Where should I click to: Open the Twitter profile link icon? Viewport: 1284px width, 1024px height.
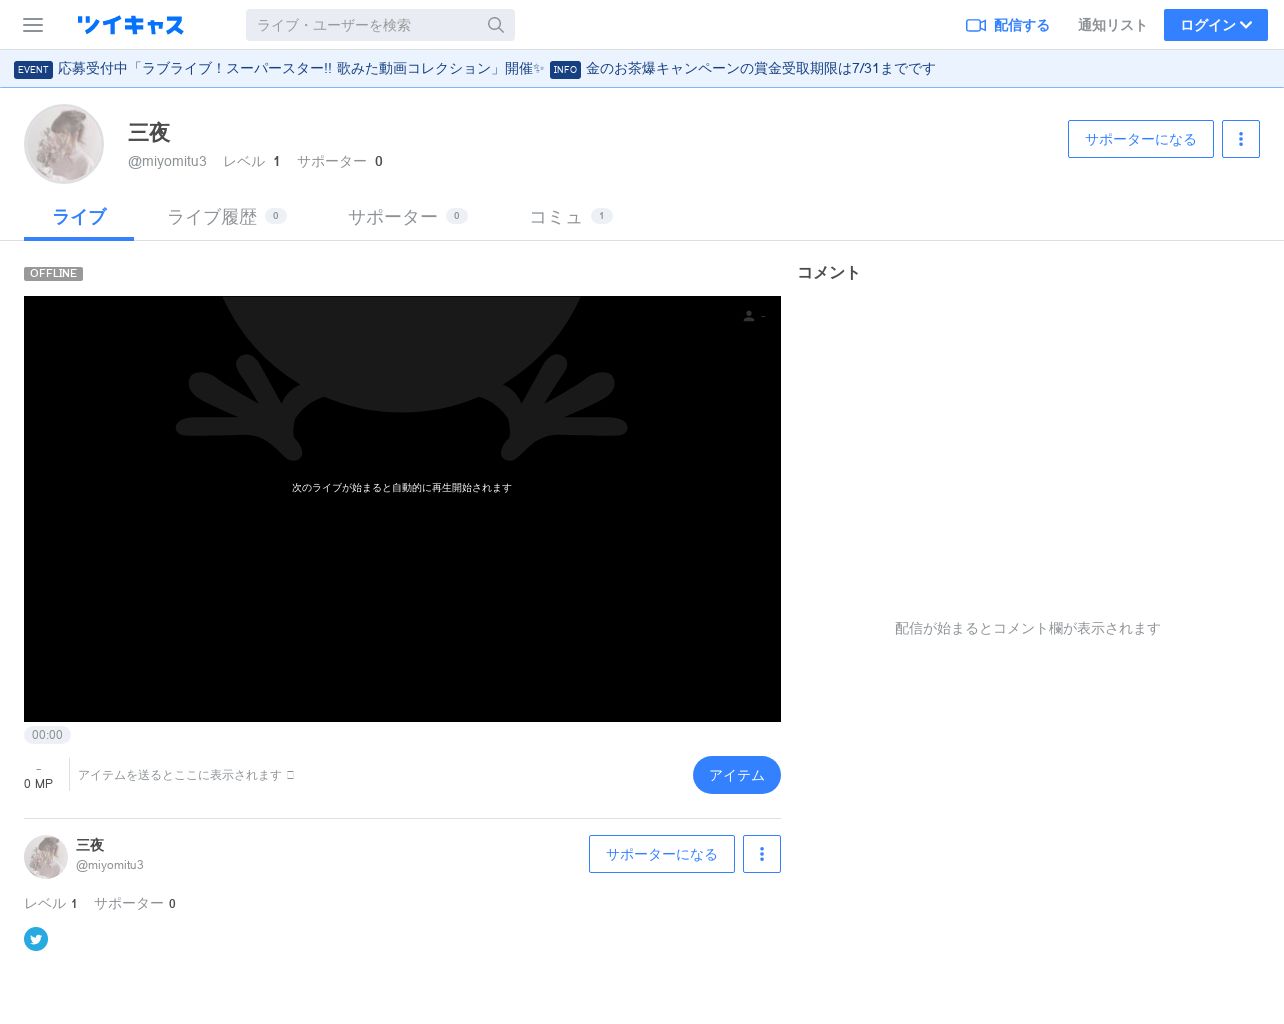coord(36,939)
